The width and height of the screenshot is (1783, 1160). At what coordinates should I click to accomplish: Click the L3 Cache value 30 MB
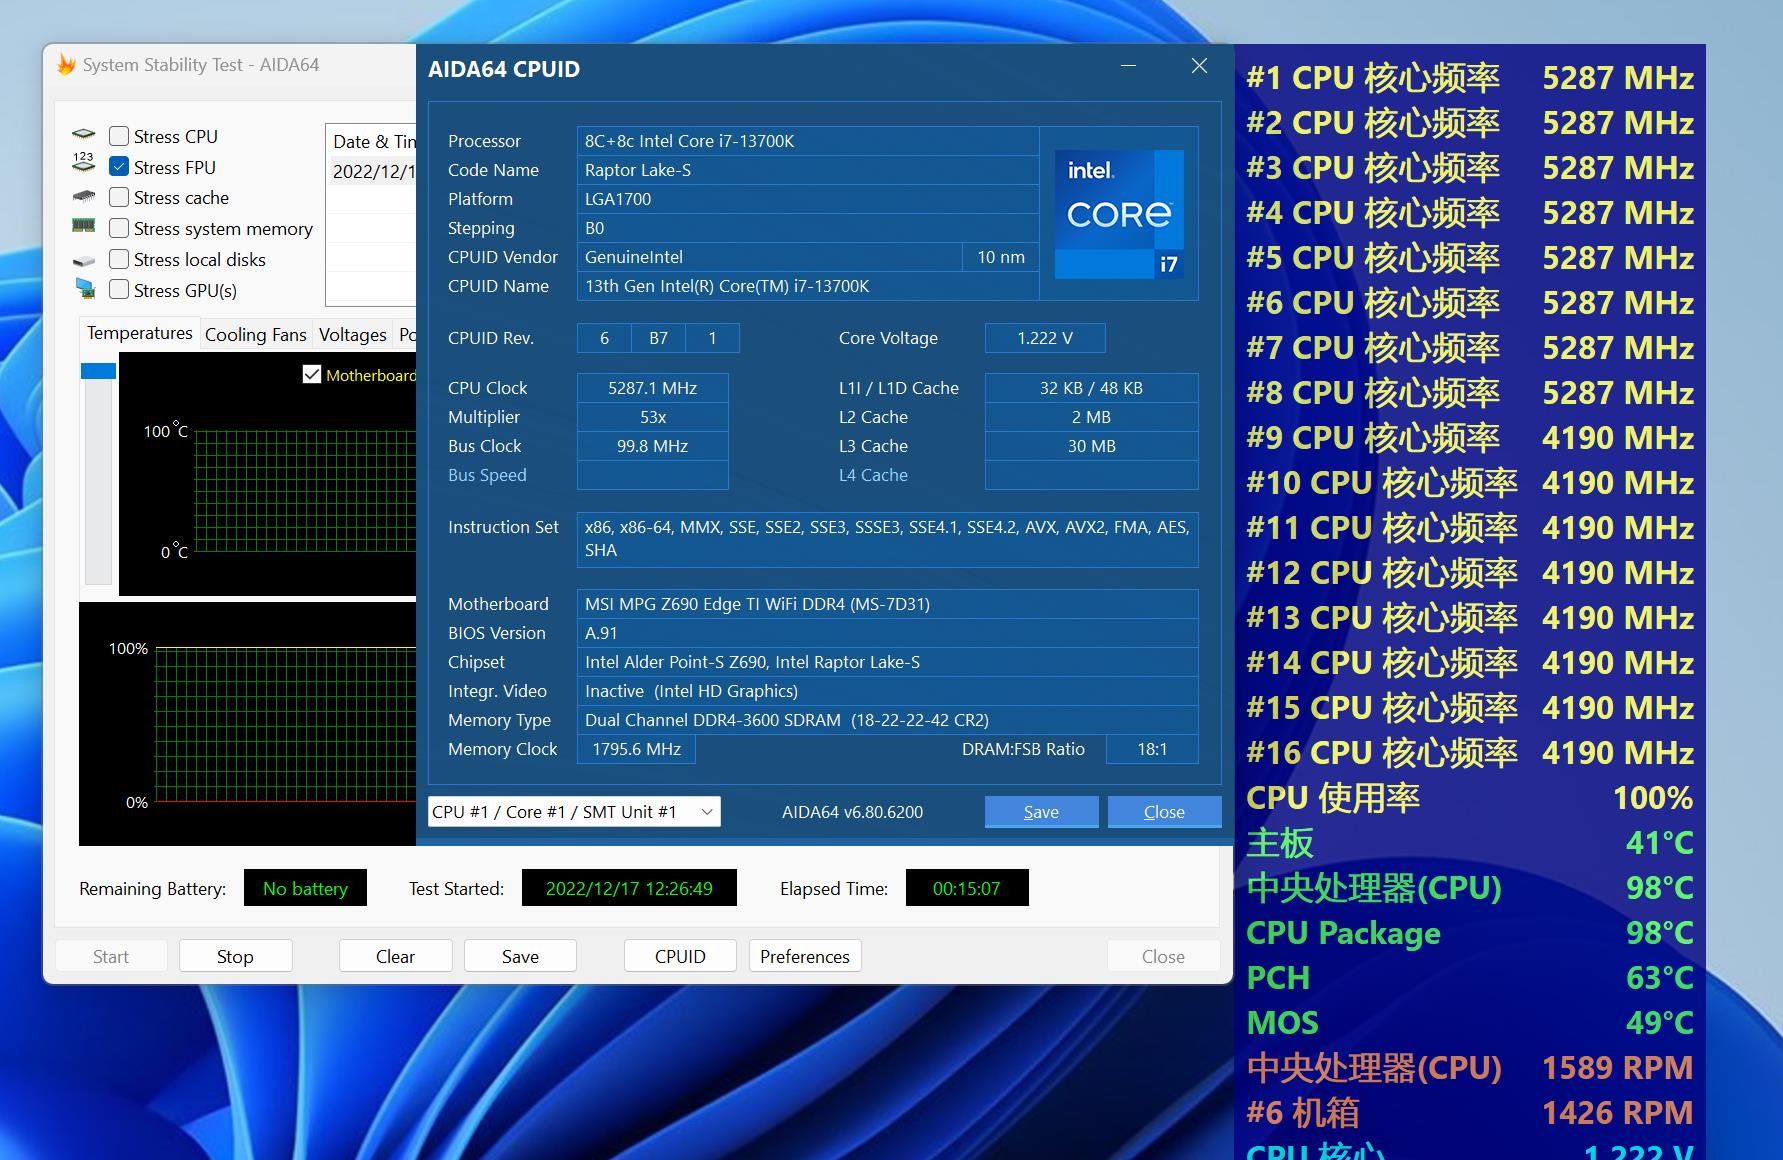tap(1091, 446)
